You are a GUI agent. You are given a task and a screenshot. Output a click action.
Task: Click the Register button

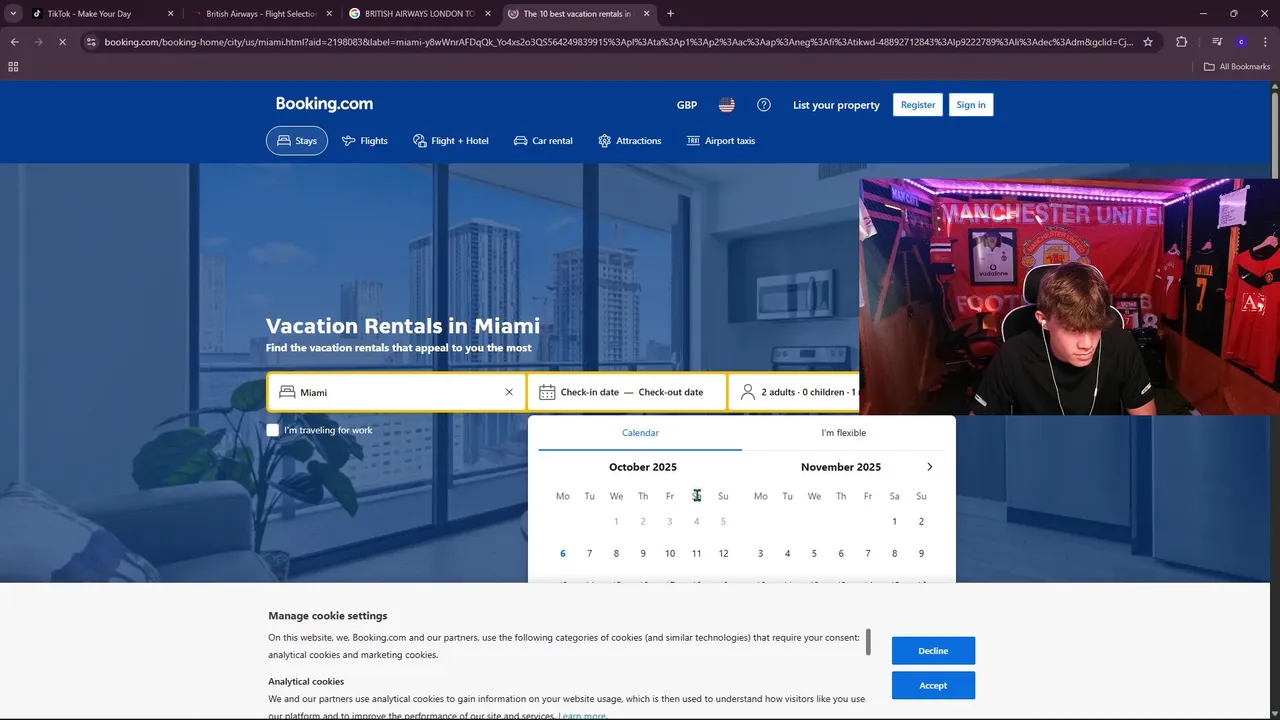pyautogui.click(x=918, y=105)
